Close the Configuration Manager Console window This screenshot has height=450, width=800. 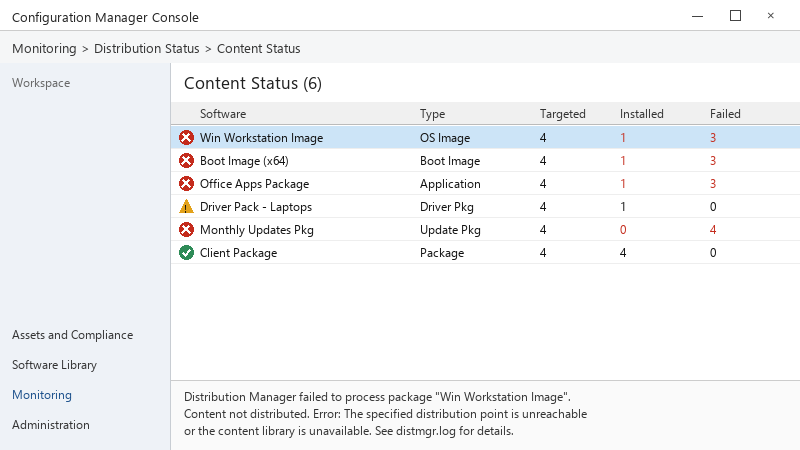pos(770,16)
